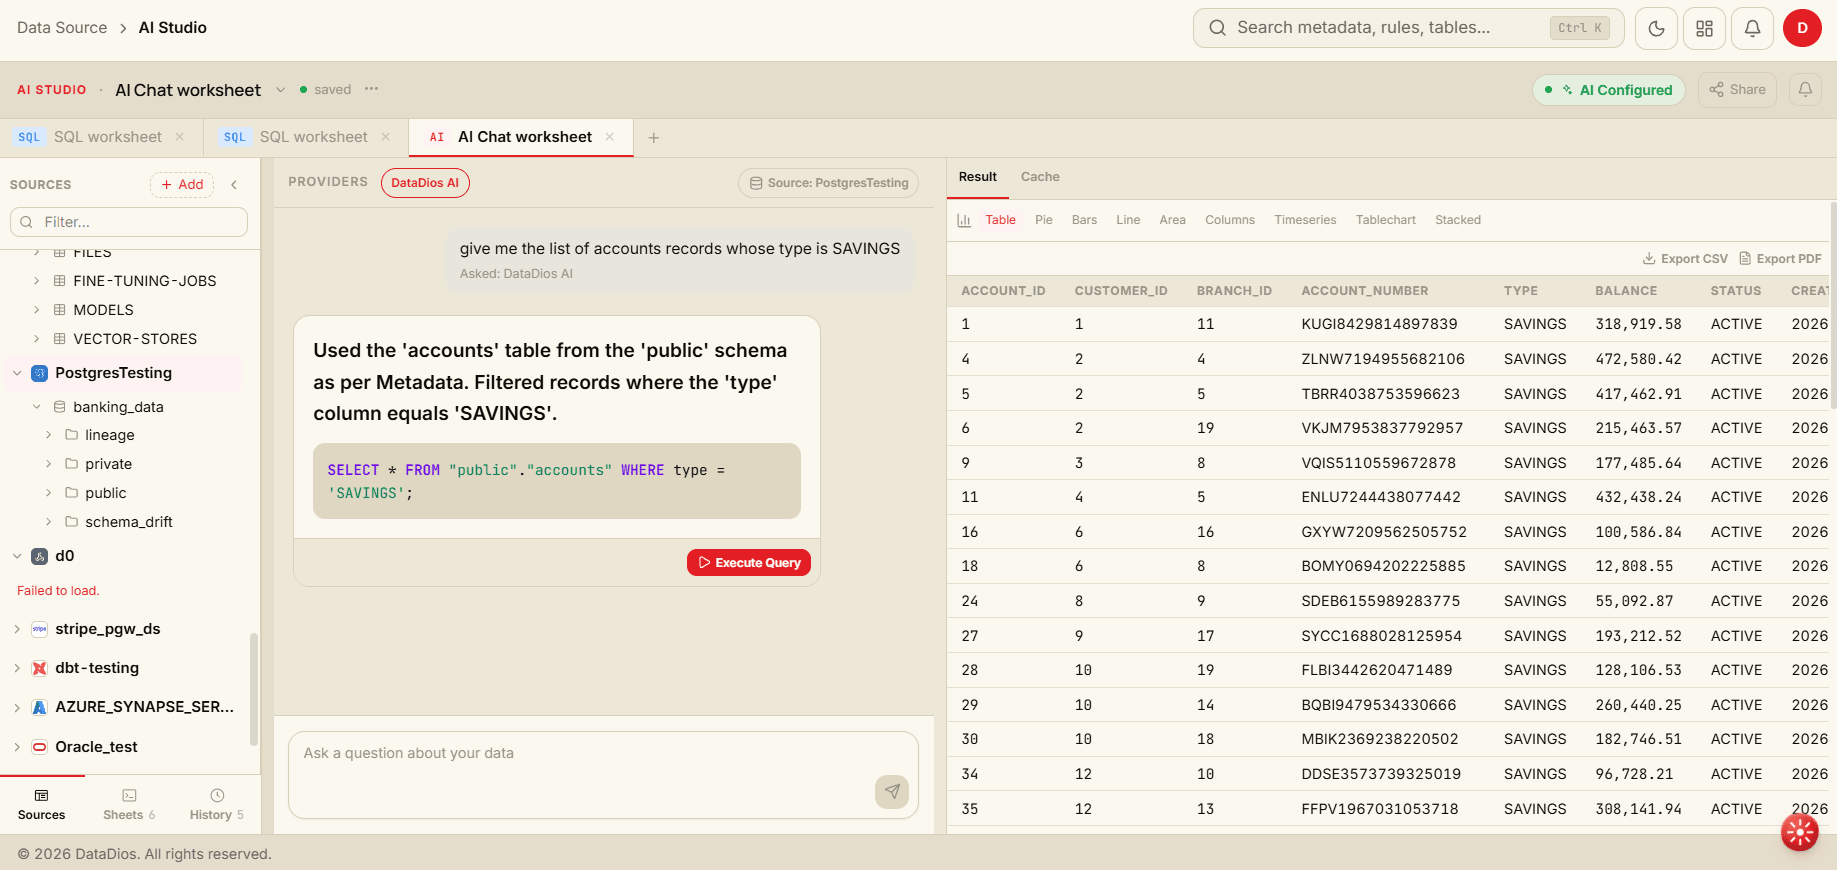Select AZURE_SYNAPSE_SER source

click(144, 707)
